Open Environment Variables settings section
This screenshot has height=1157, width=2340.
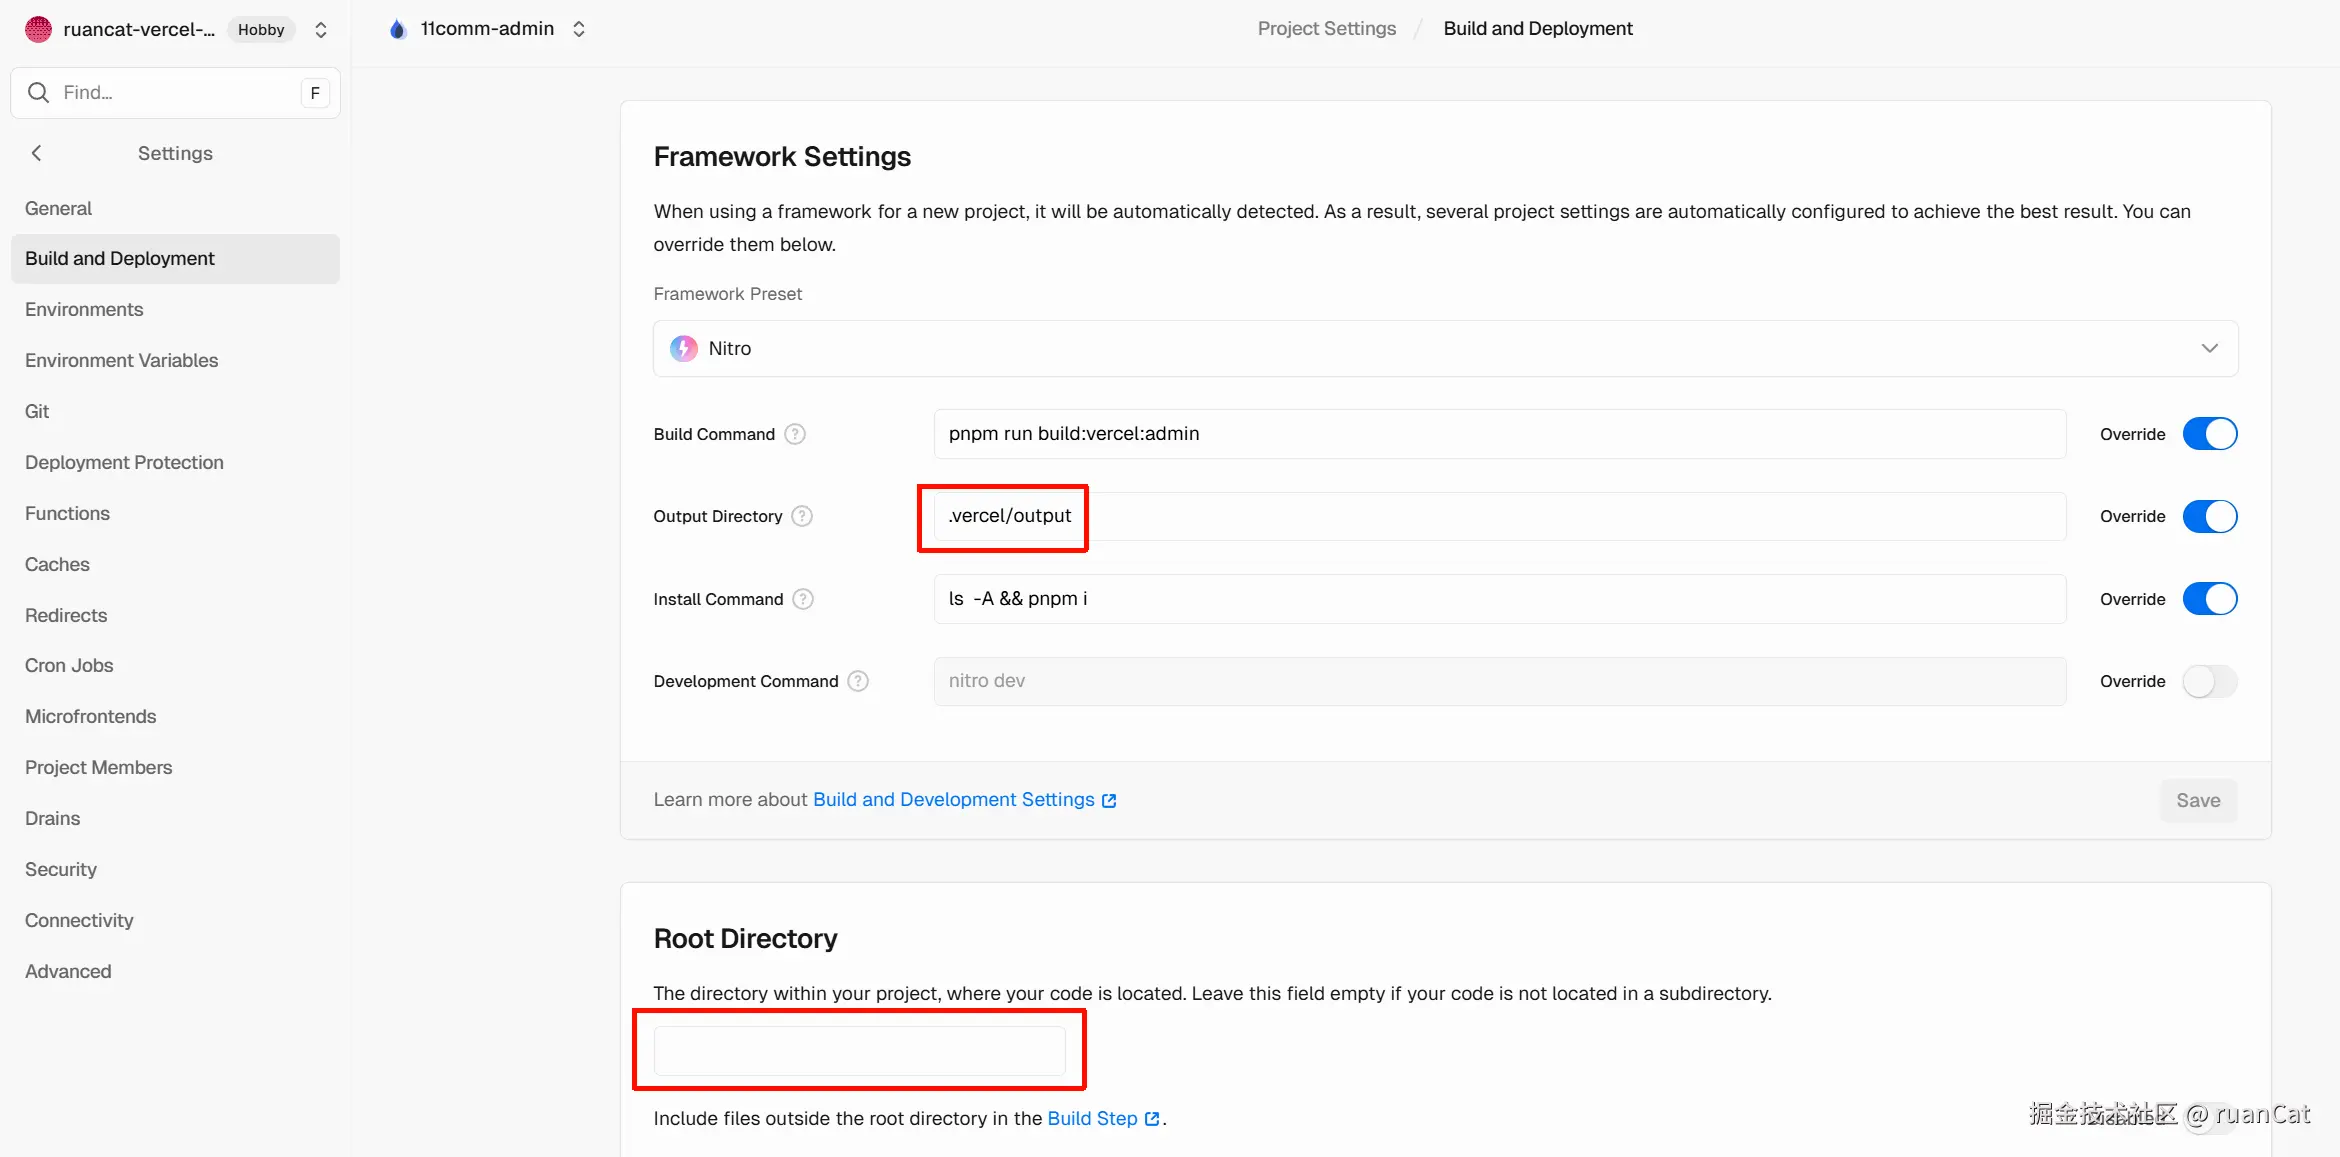(121, 360)
